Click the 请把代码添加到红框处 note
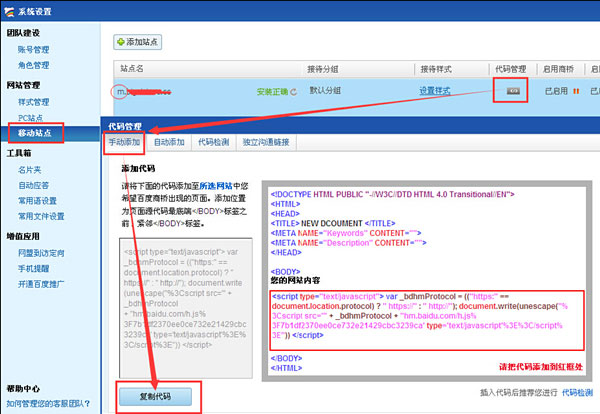The image size is (600, 414). [x=541, y=367]
